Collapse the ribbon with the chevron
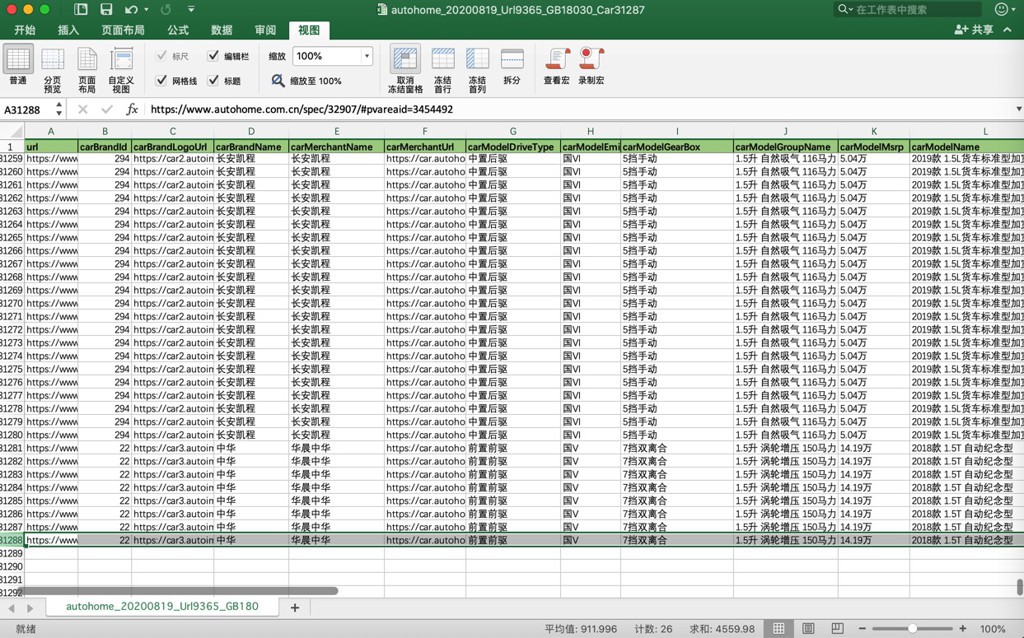The width and height of the screenshot is (1024, 638). [x=1008, y=29]
